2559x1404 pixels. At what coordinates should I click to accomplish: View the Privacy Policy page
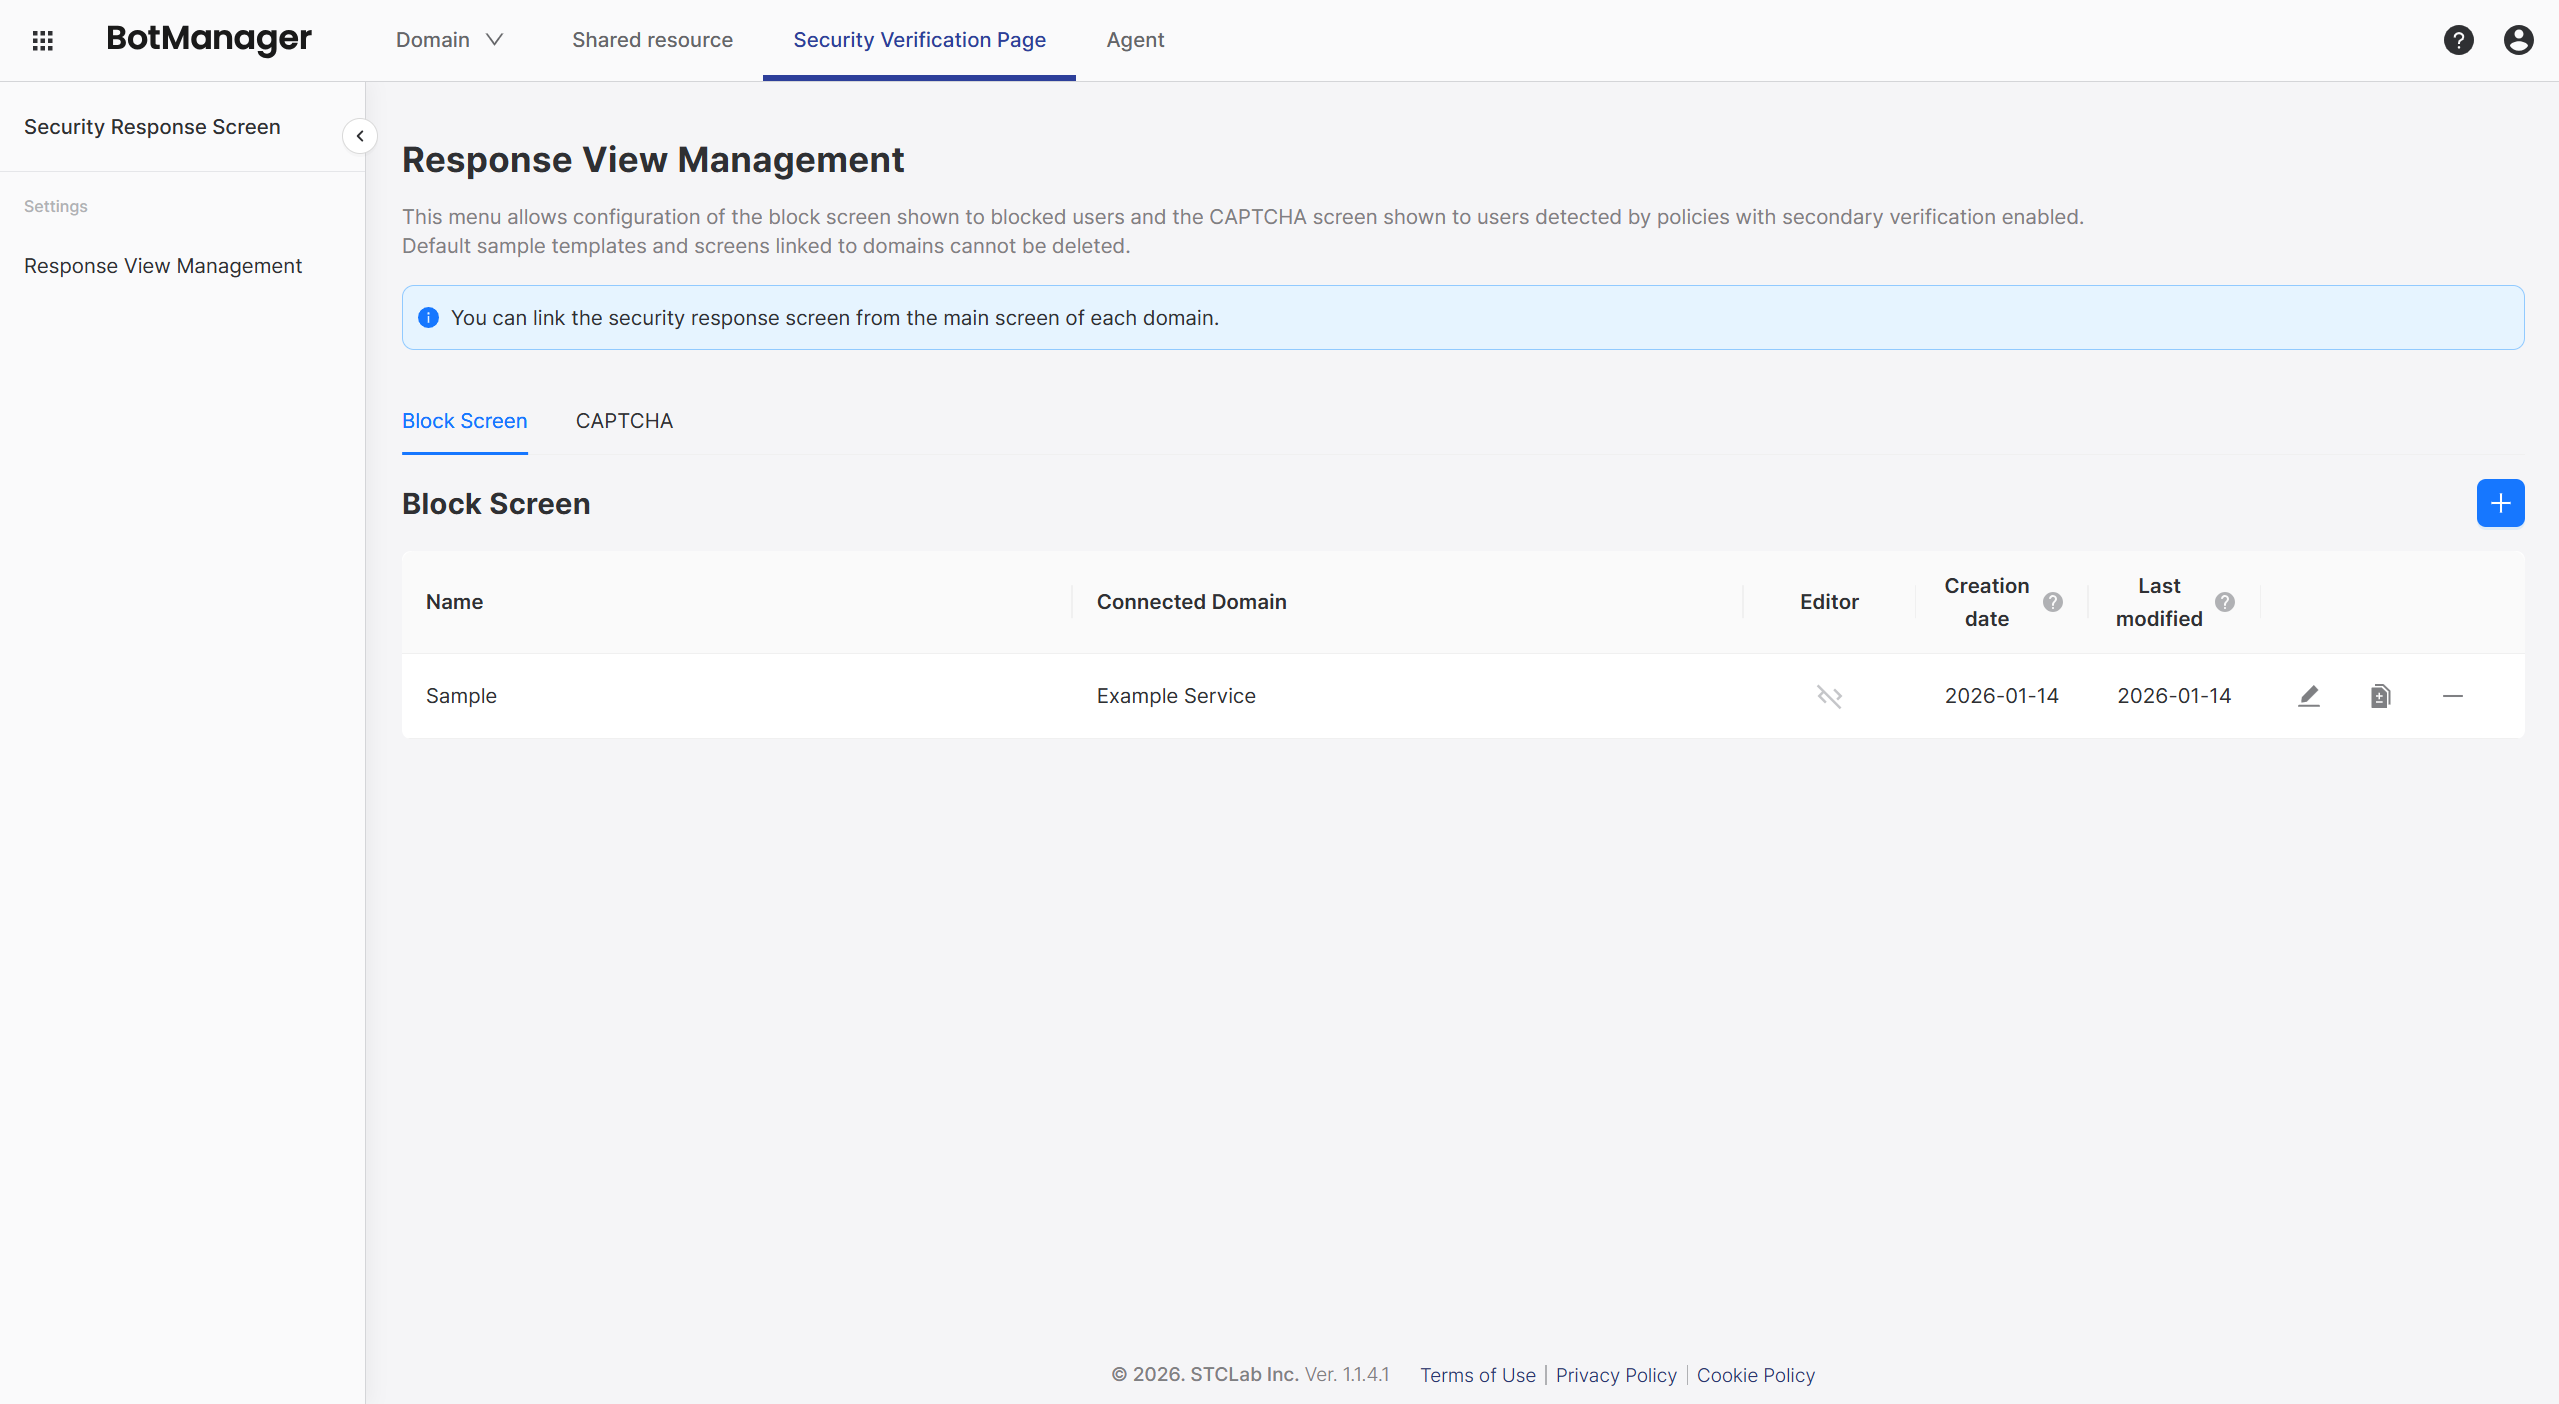(1614, 1375)
